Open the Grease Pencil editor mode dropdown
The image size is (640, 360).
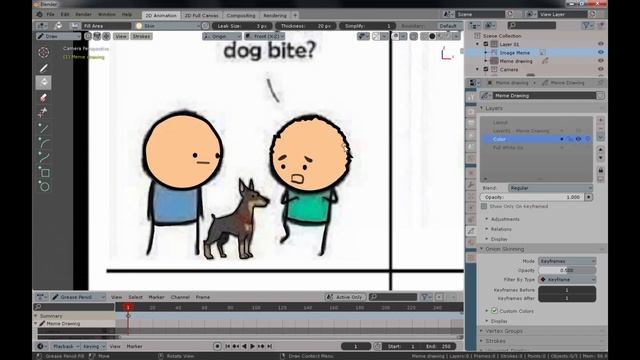point(78,297)
